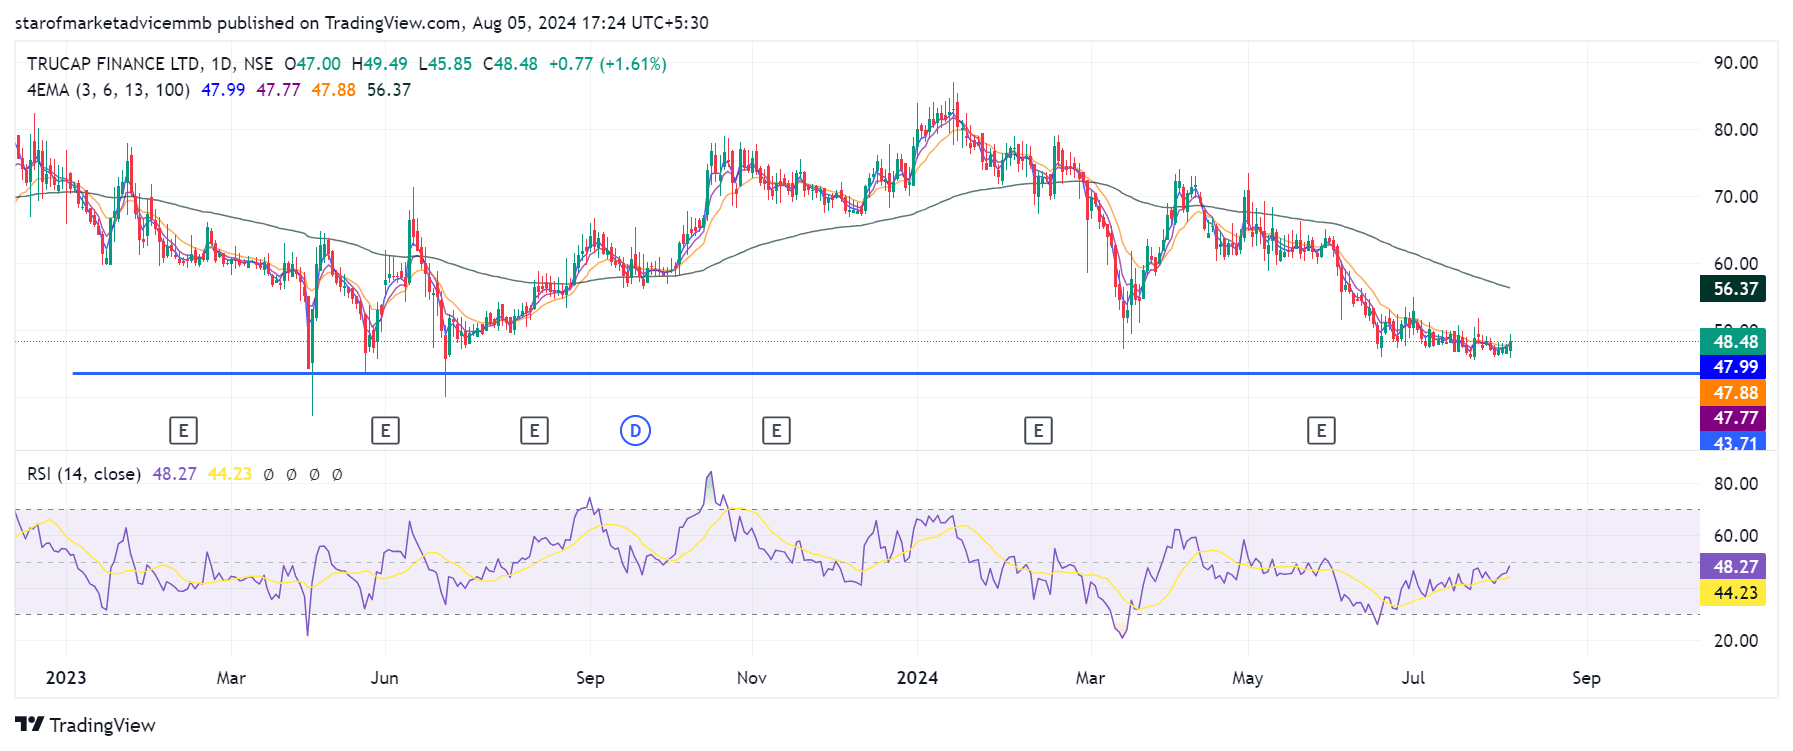Click the published-on TradingView.com header text
Image resolution: width=1793 pixels, height=751 pixels.
point(361,23)
